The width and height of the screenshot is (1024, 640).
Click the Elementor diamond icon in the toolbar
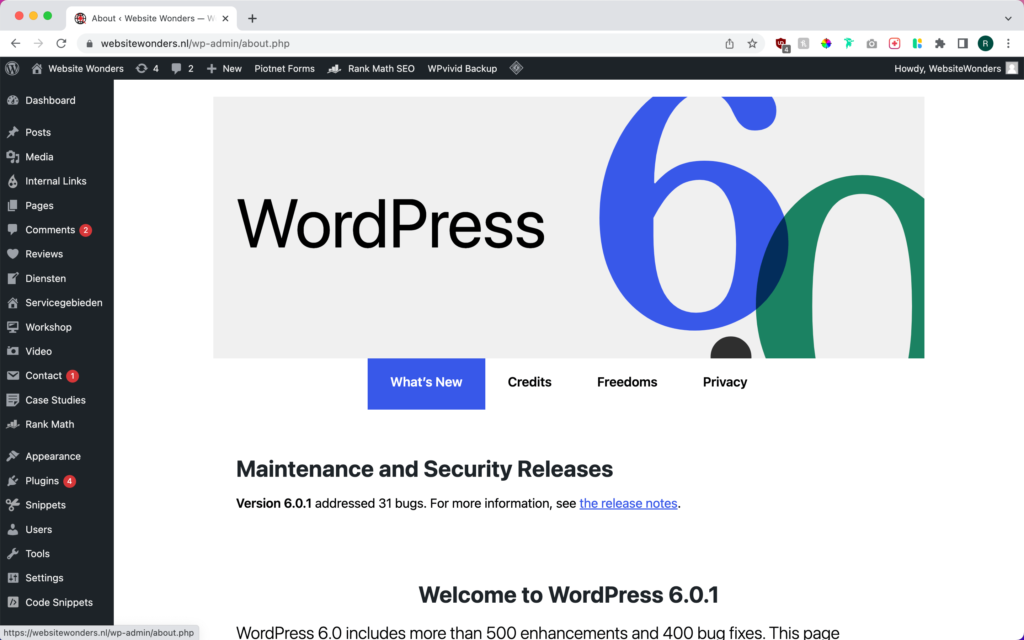(x=516, y=68)
